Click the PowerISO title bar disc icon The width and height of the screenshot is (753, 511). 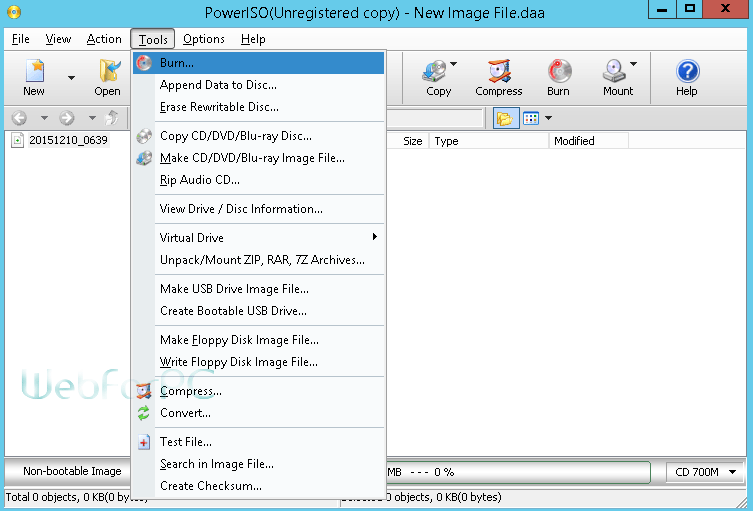point(14,12)
